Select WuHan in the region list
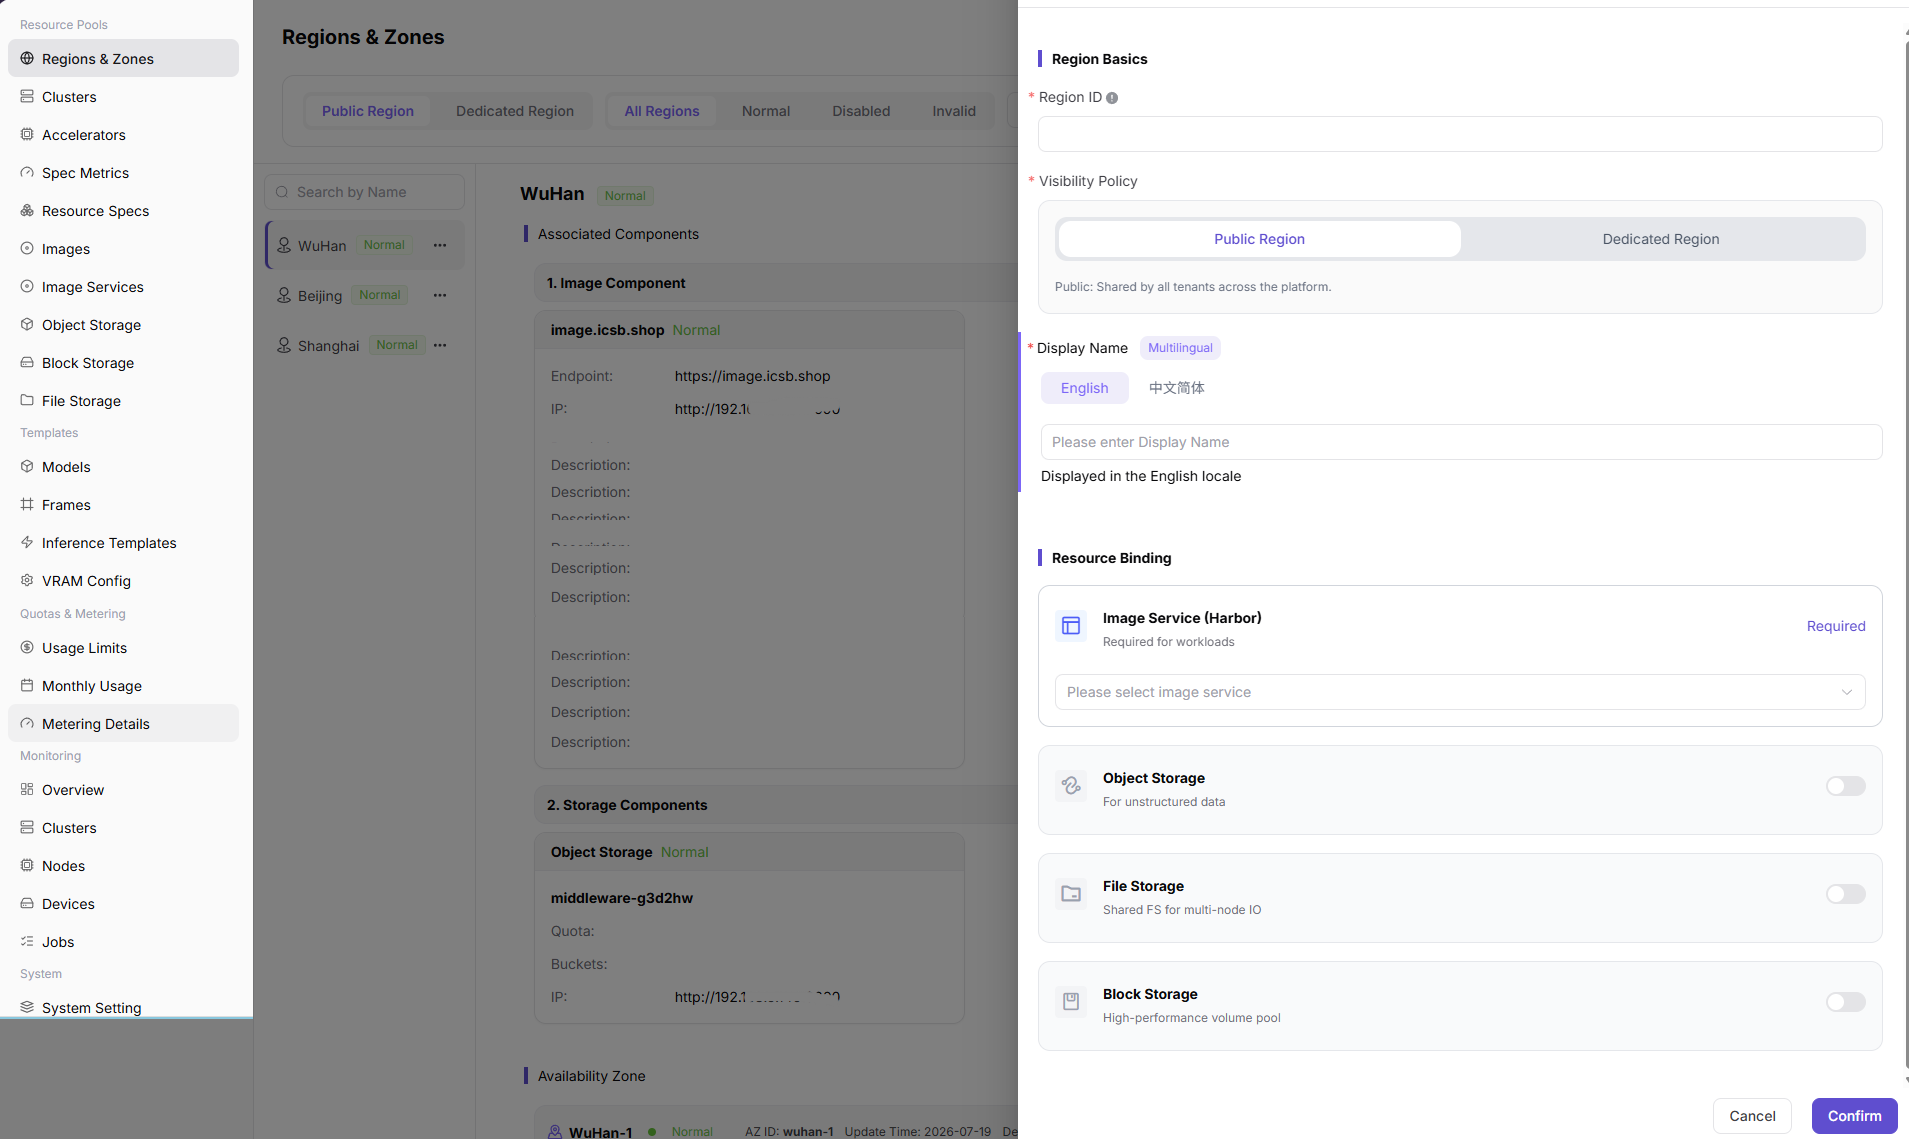 365,245
